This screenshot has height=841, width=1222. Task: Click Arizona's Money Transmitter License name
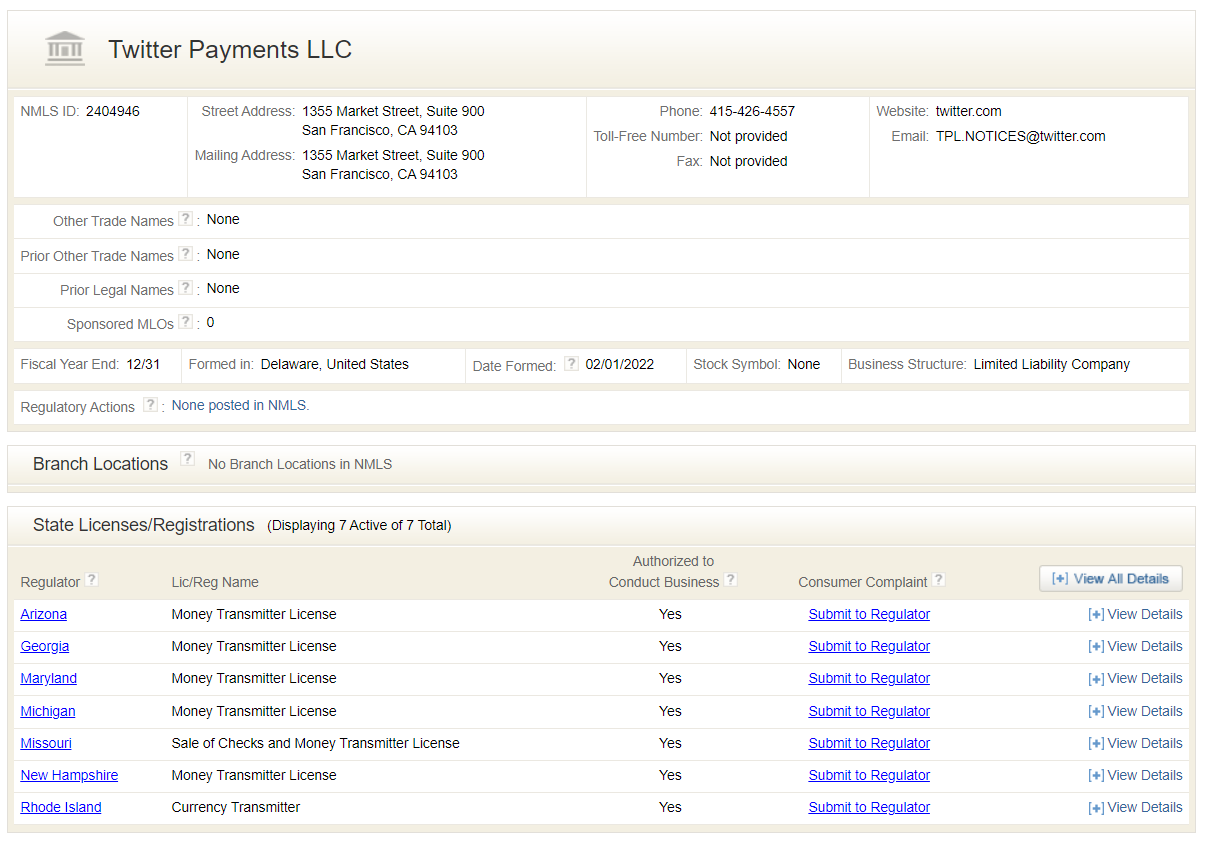point(254,614)
